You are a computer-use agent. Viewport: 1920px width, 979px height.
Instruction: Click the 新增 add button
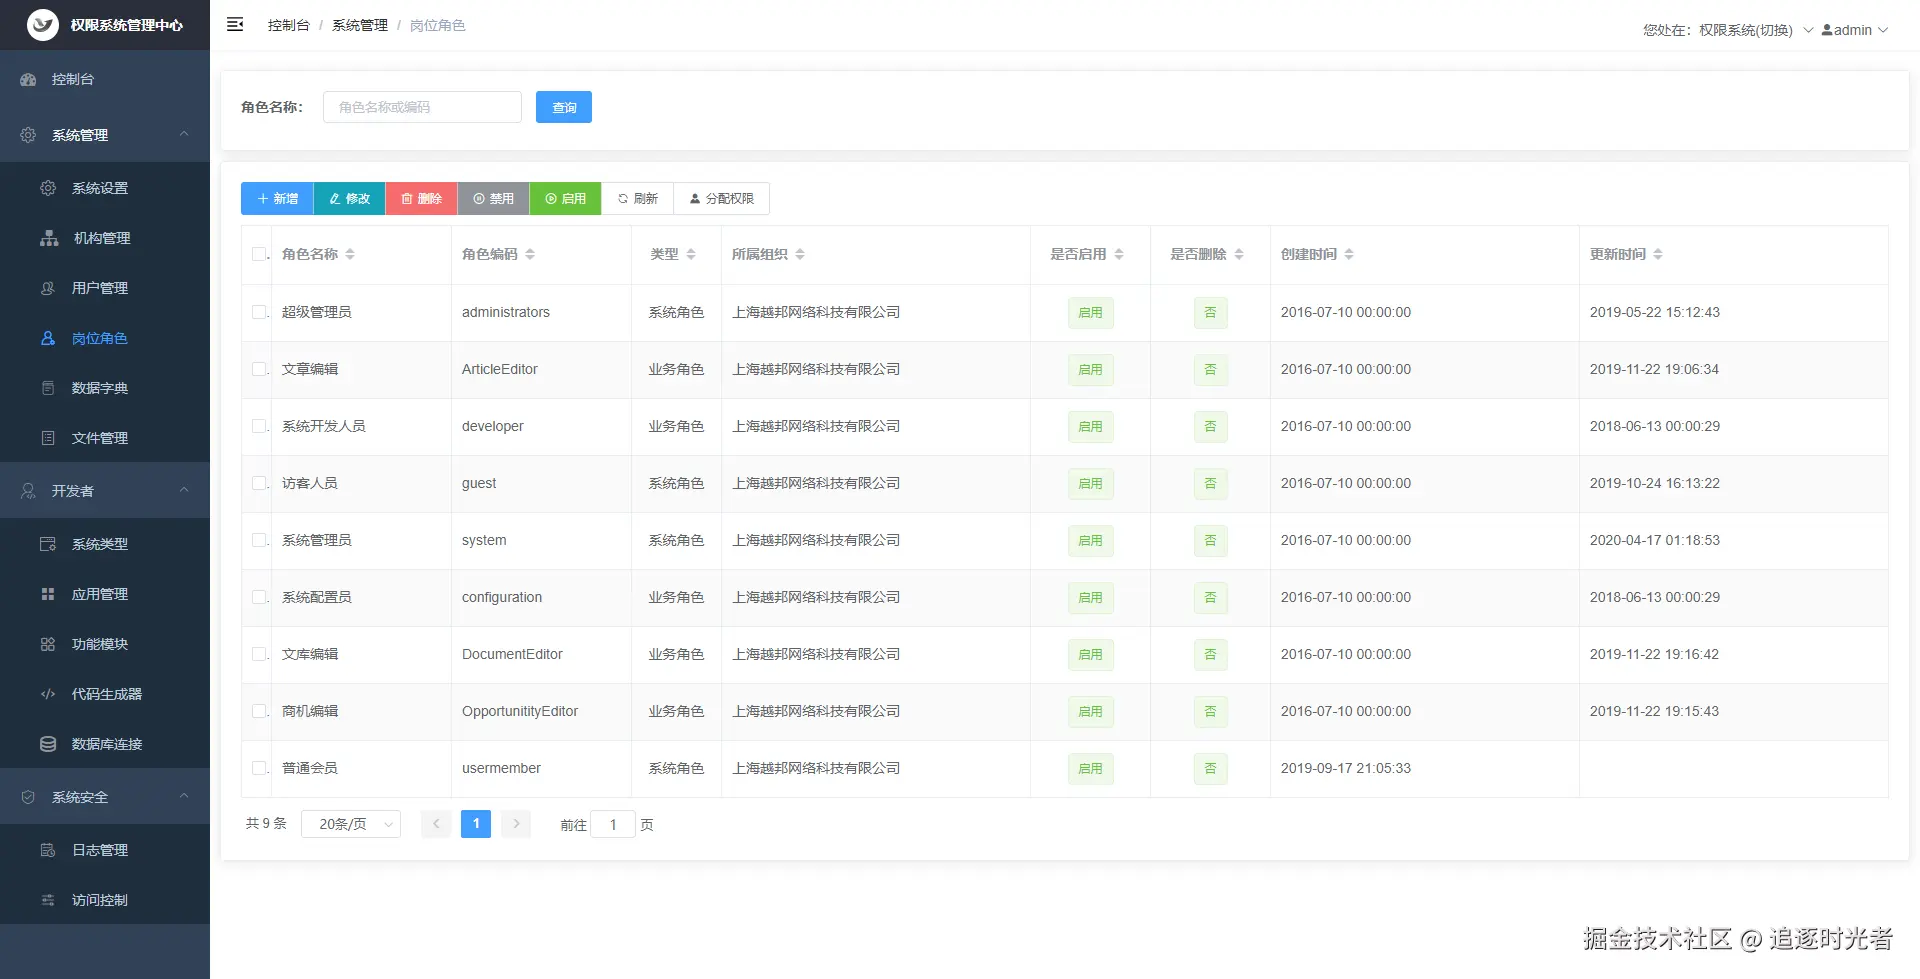click(x=277, y=199)
